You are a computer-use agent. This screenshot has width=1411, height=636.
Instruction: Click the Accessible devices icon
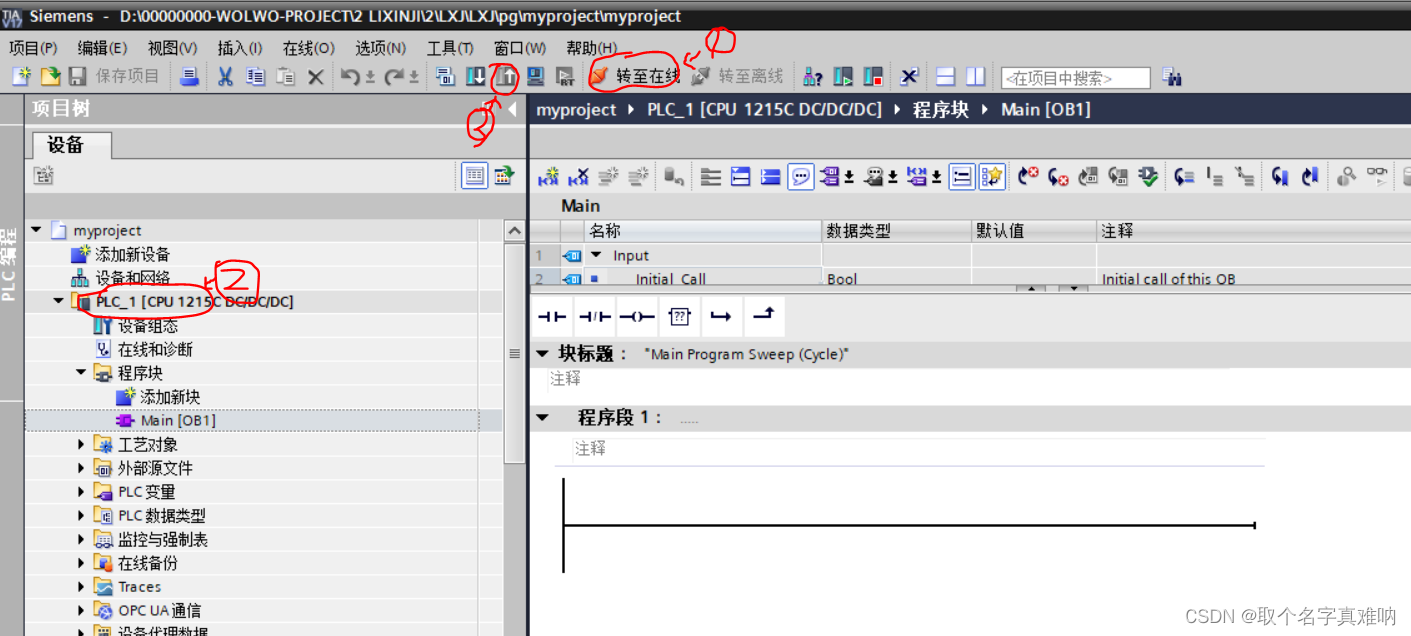point(814,76)
